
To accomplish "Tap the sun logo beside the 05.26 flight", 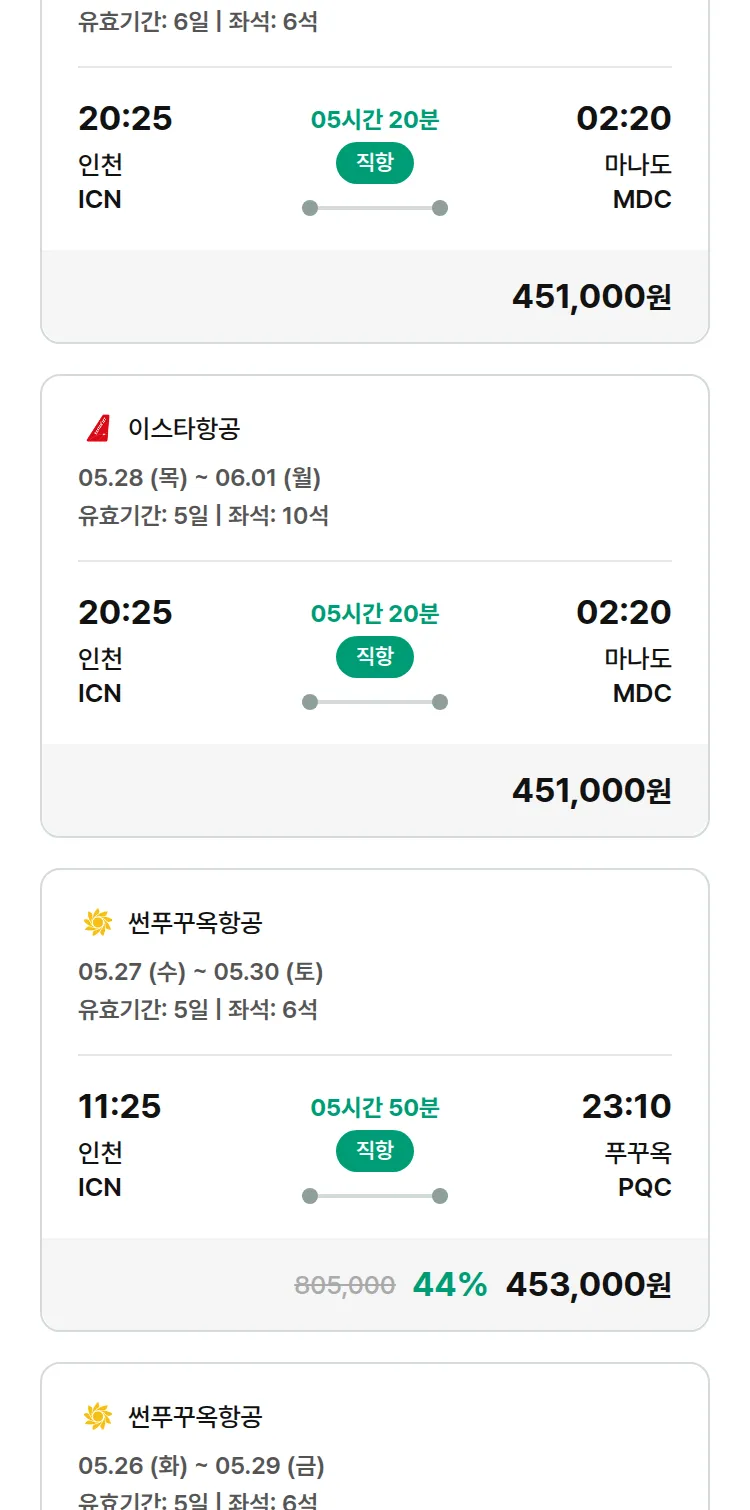I will pyautogui.click(x=97, y=1417).
